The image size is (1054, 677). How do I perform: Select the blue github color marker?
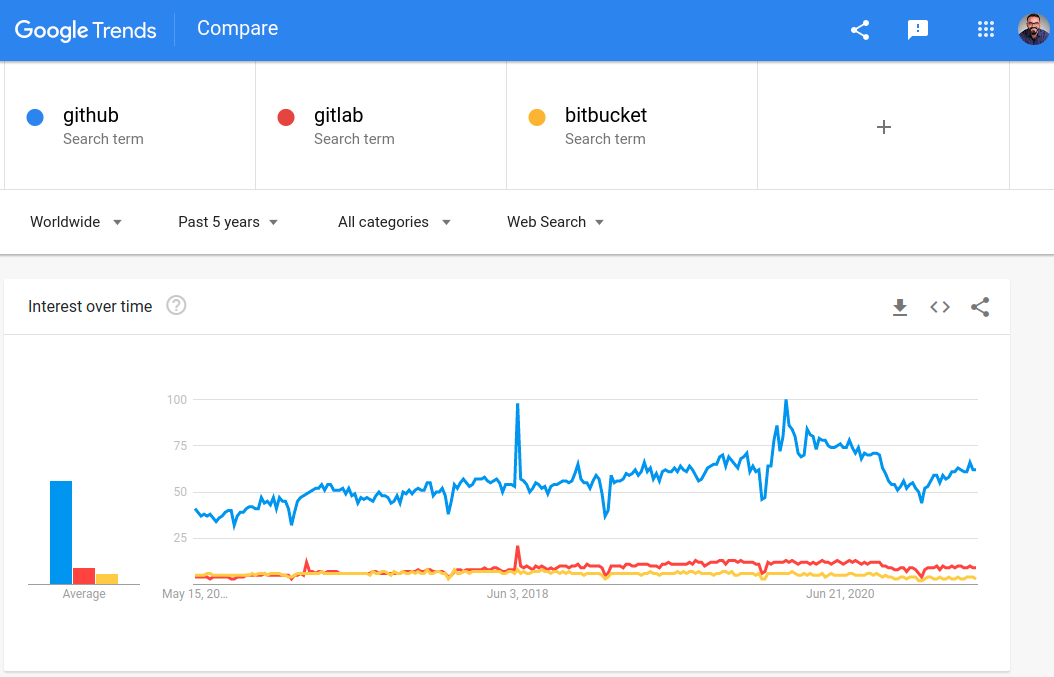[35, 117]
